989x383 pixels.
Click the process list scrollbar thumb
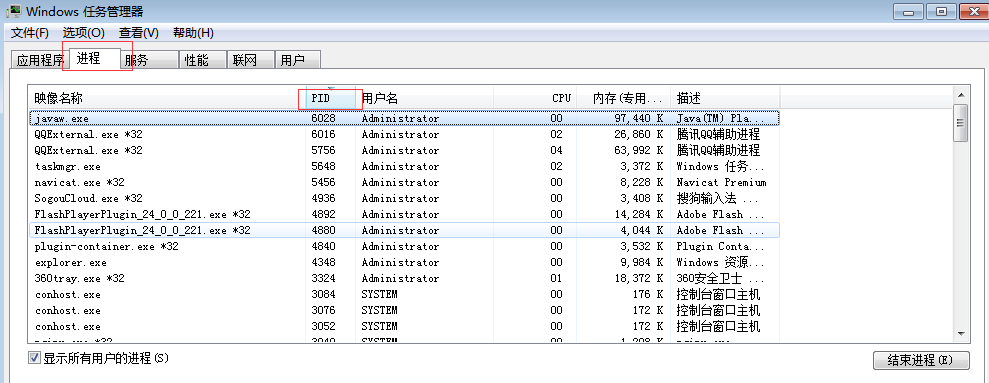(x=961, y=123)
